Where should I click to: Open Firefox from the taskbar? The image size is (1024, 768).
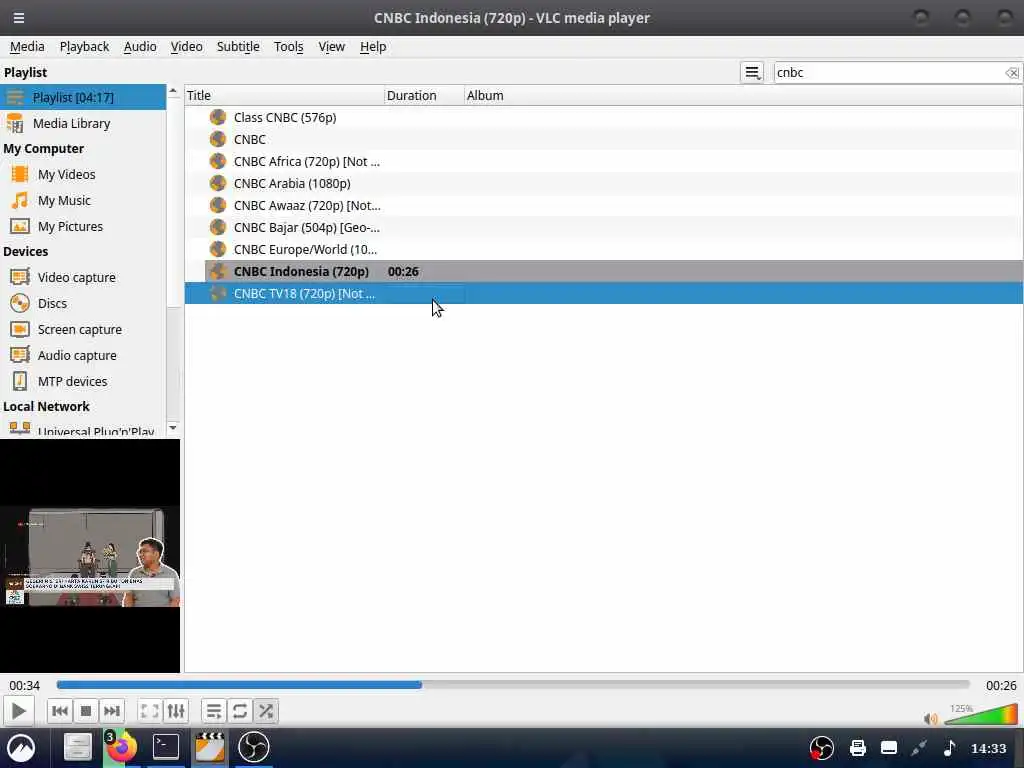click(121, 748)
